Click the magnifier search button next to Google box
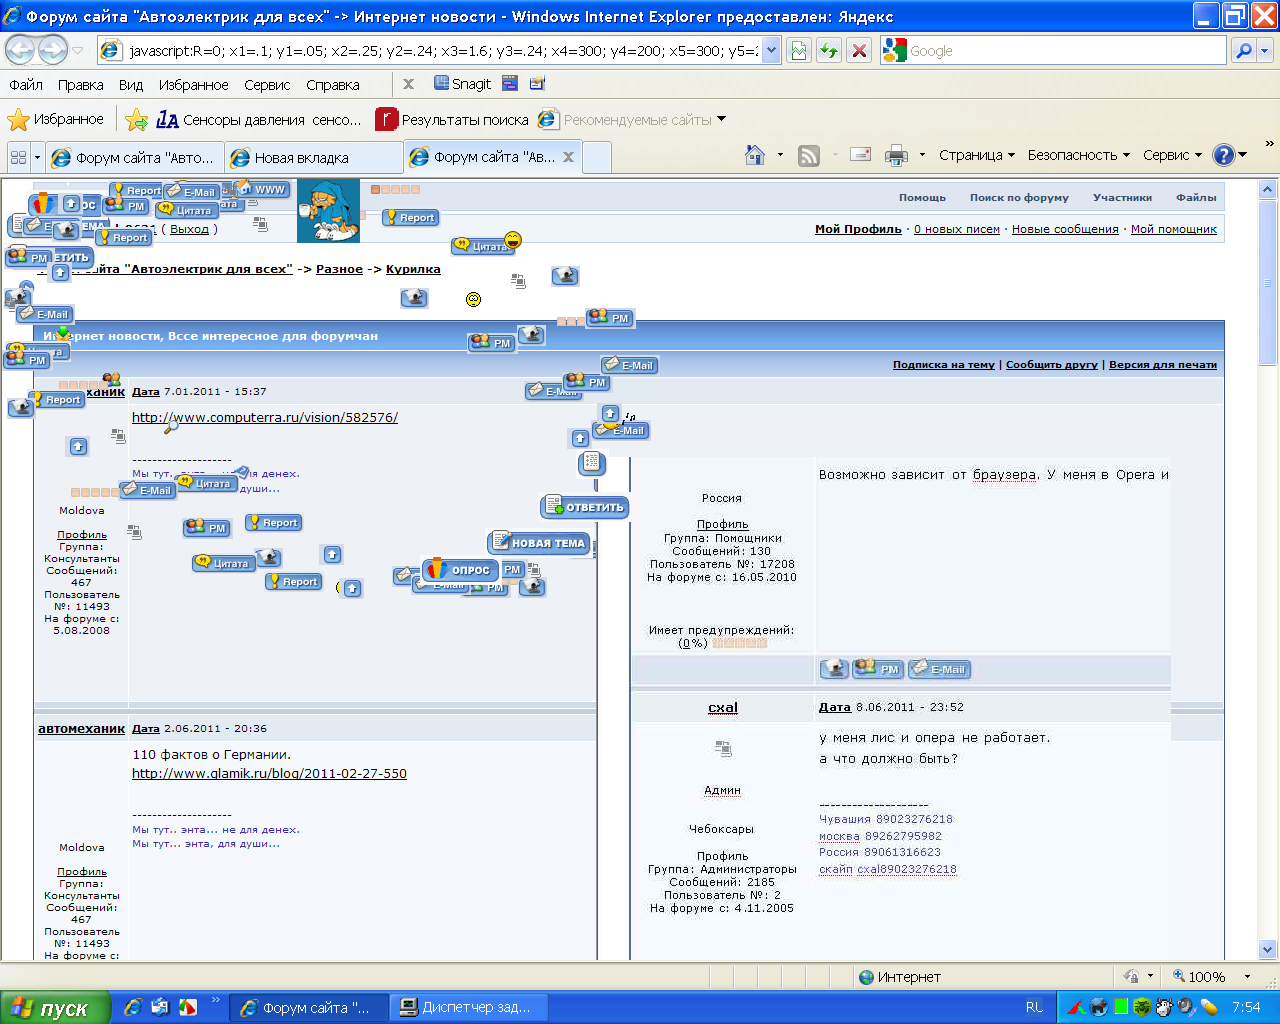This screenshot has width=1280, height=1024. [1243, 50]
